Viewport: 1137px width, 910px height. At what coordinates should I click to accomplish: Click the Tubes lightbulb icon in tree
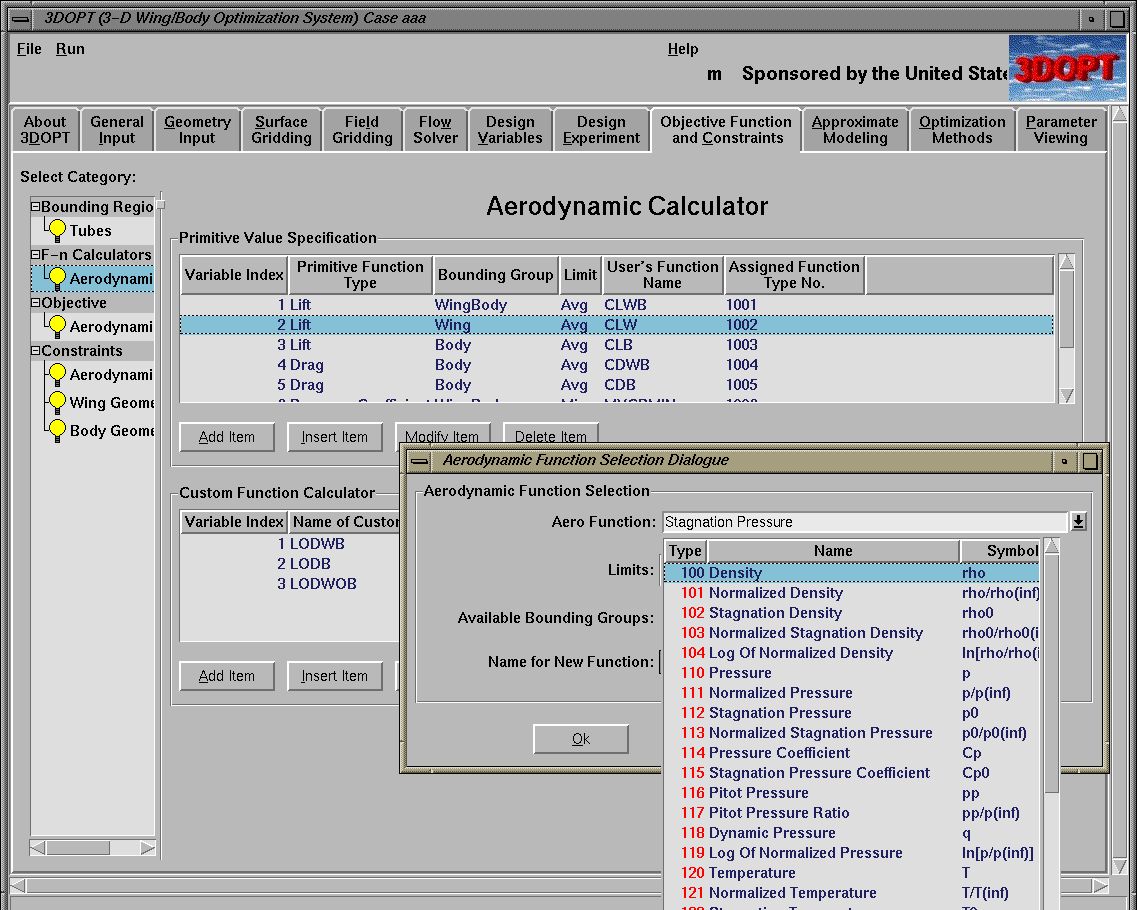pyautogui.click(x=57, y=231)
